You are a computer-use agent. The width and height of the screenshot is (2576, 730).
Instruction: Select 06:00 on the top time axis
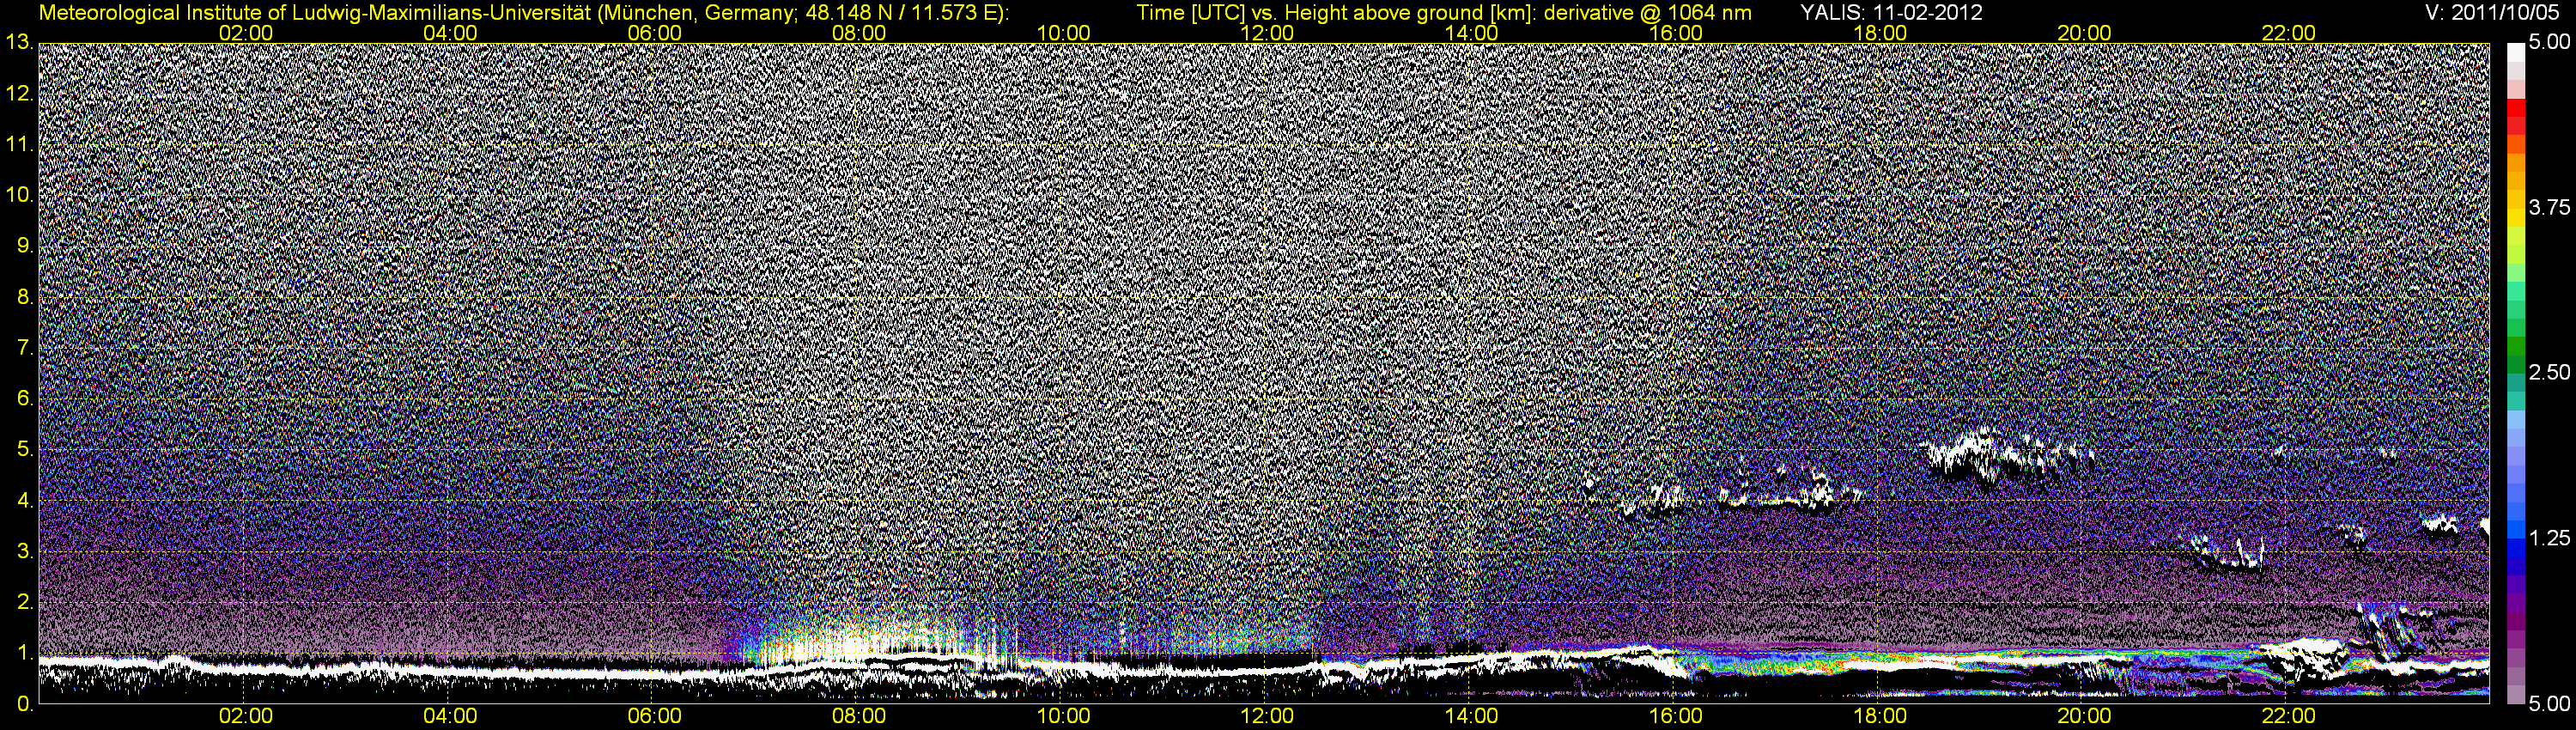(x=654, y=33)
